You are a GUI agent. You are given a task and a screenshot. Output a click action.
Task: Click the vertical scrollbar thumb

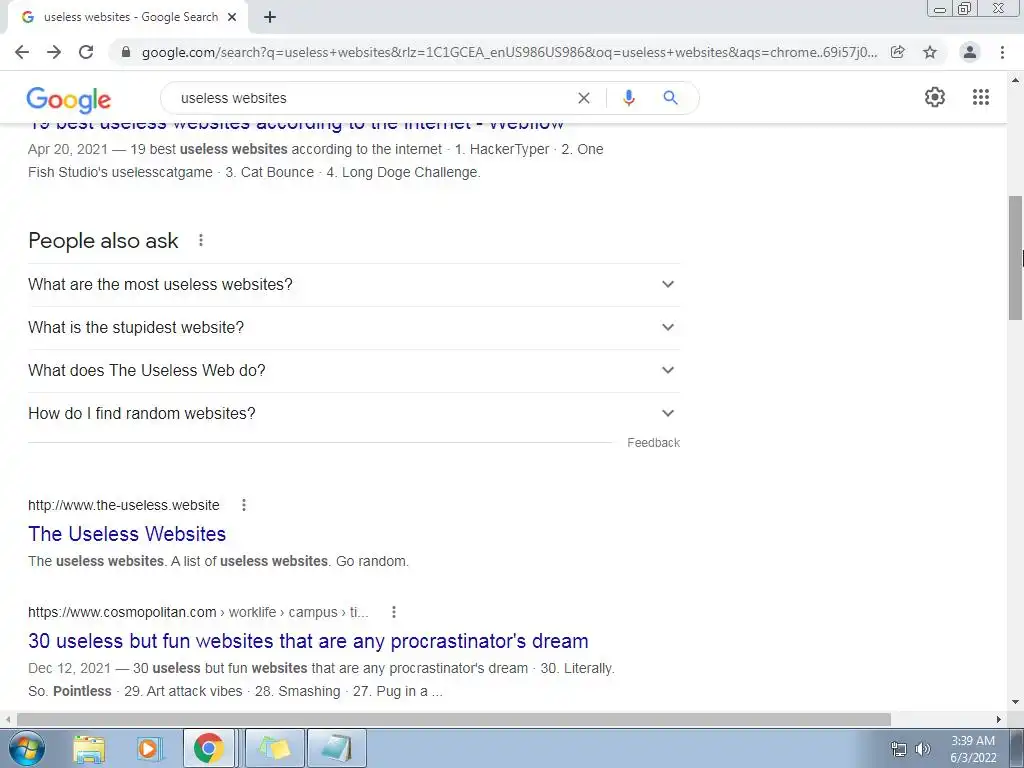[1015, 257]
